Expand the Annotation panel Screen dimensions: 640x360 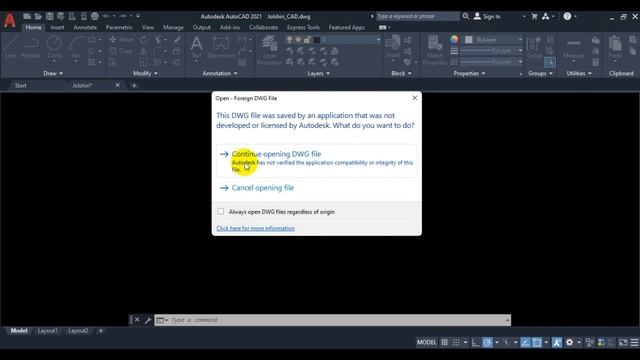[220, 73]
